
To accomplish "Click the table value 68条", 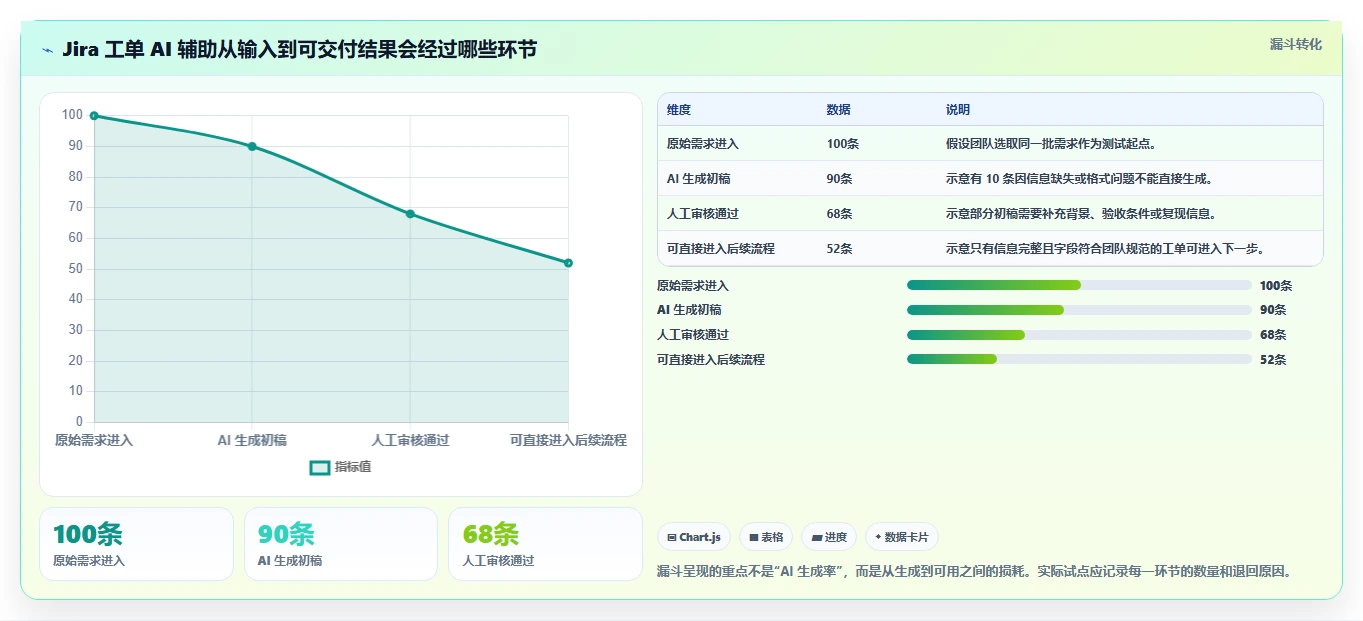I will click(840, 214).
